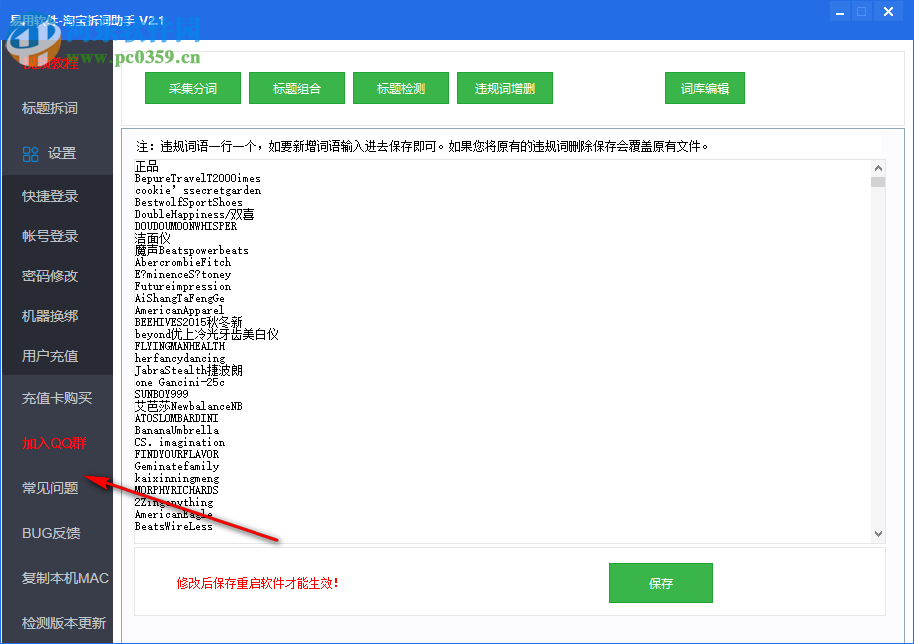
Task: Click the BeatsWireLess line
Action: [x=174, y=526]
